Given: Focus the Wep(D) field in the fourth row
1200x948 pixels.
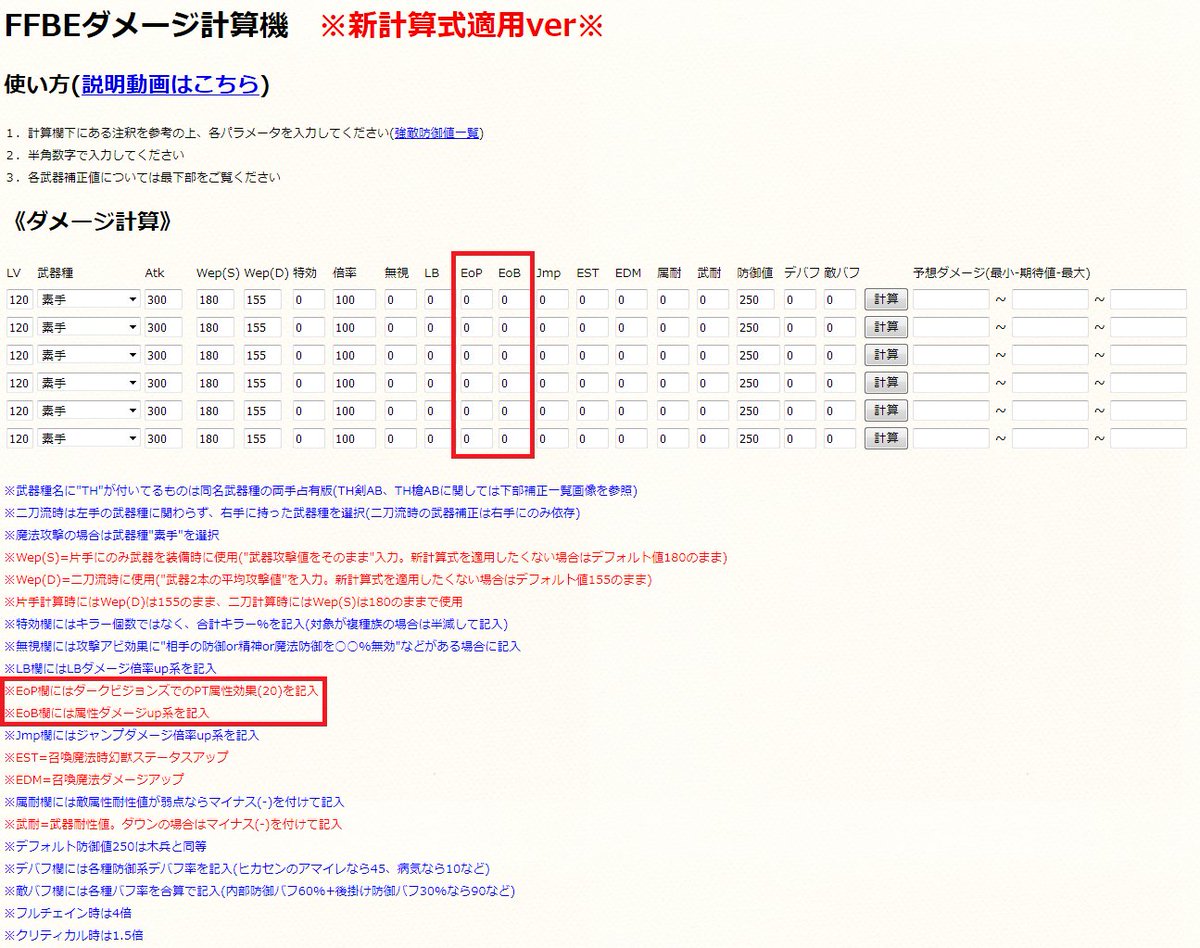Looking at the screenshot, I should click(263, 383).
